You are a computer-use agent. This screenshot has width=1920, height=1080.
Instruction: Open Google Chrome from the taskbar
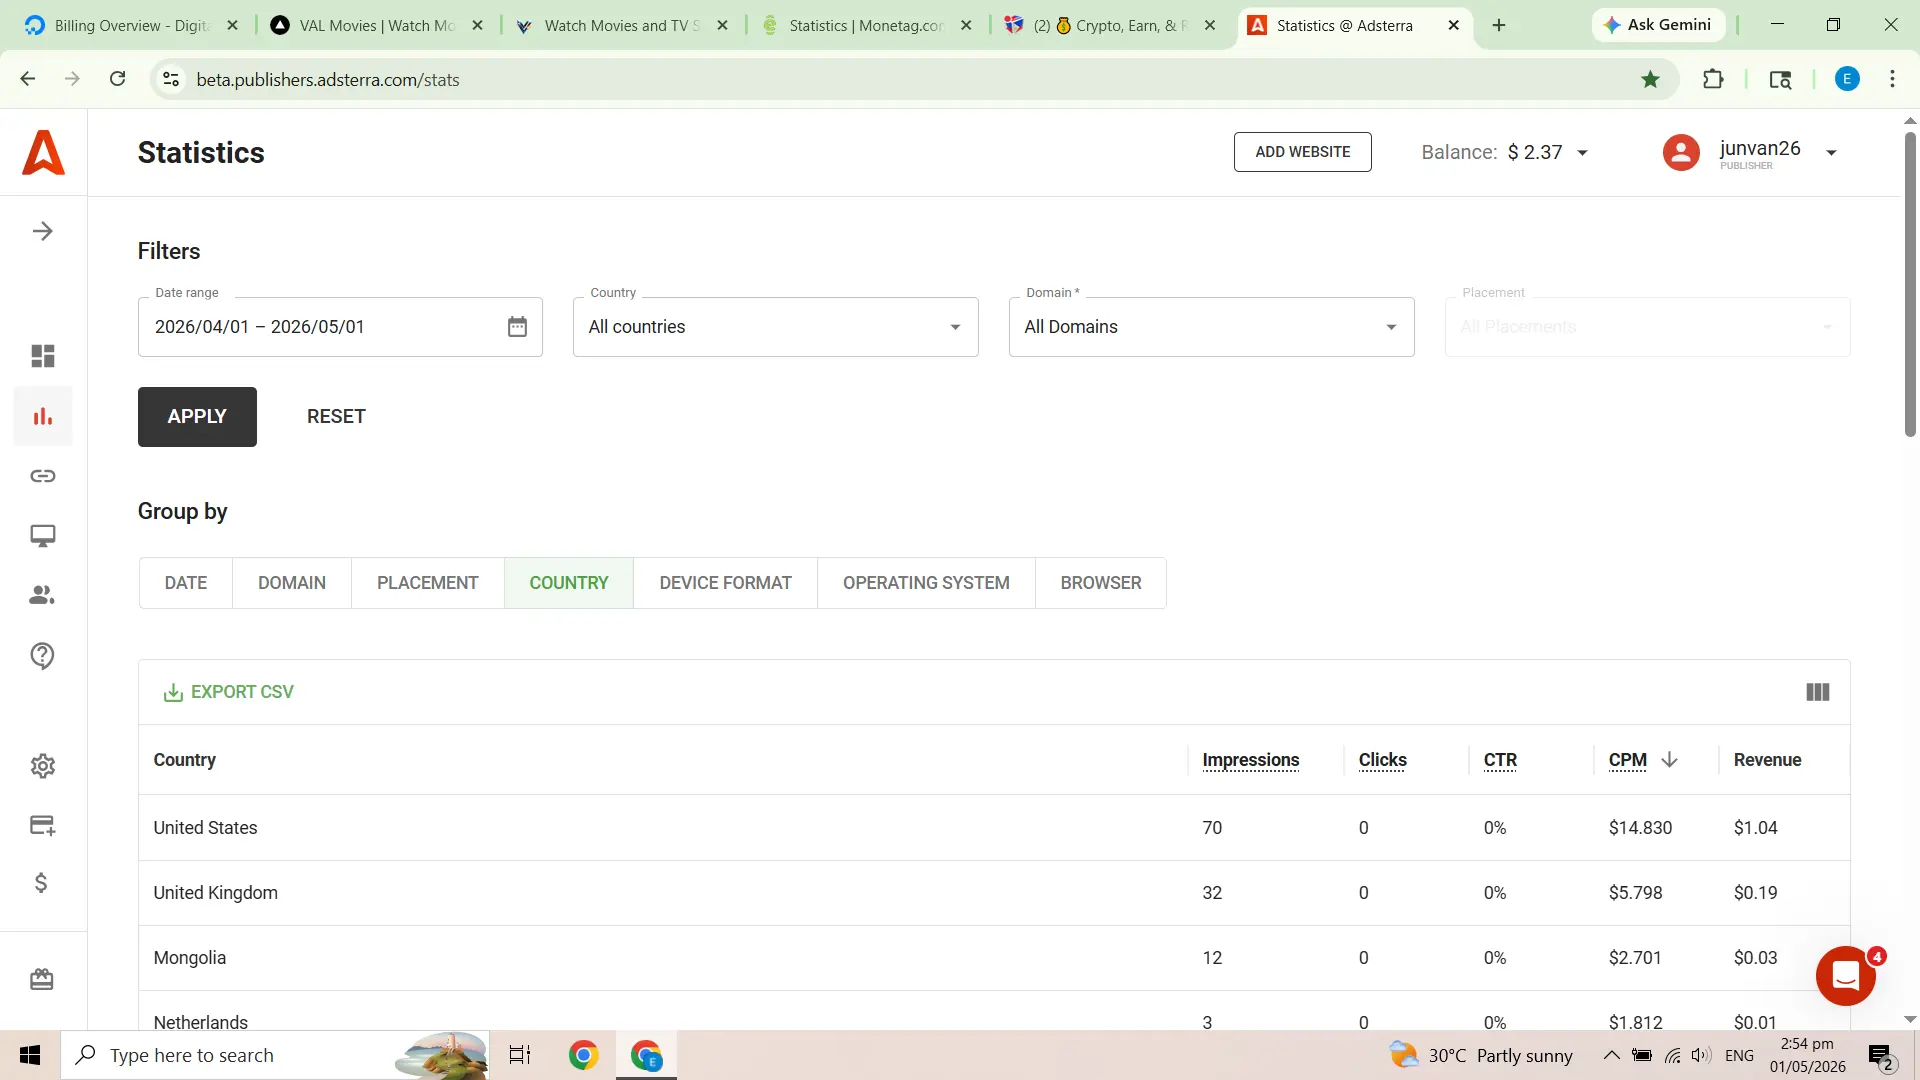584,1055
